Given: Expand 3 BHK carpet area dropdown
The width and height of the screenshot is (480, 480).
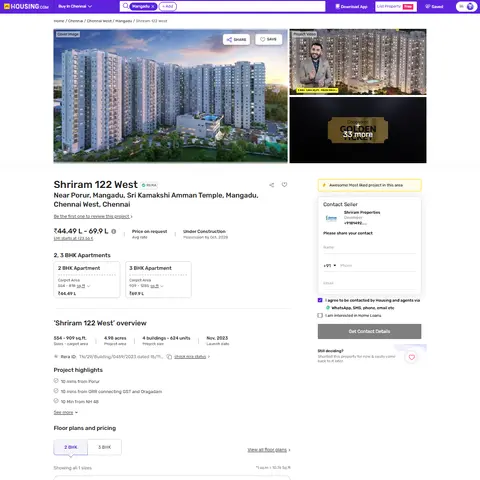Looking at the screenshot, I should [x=162, y=286].
